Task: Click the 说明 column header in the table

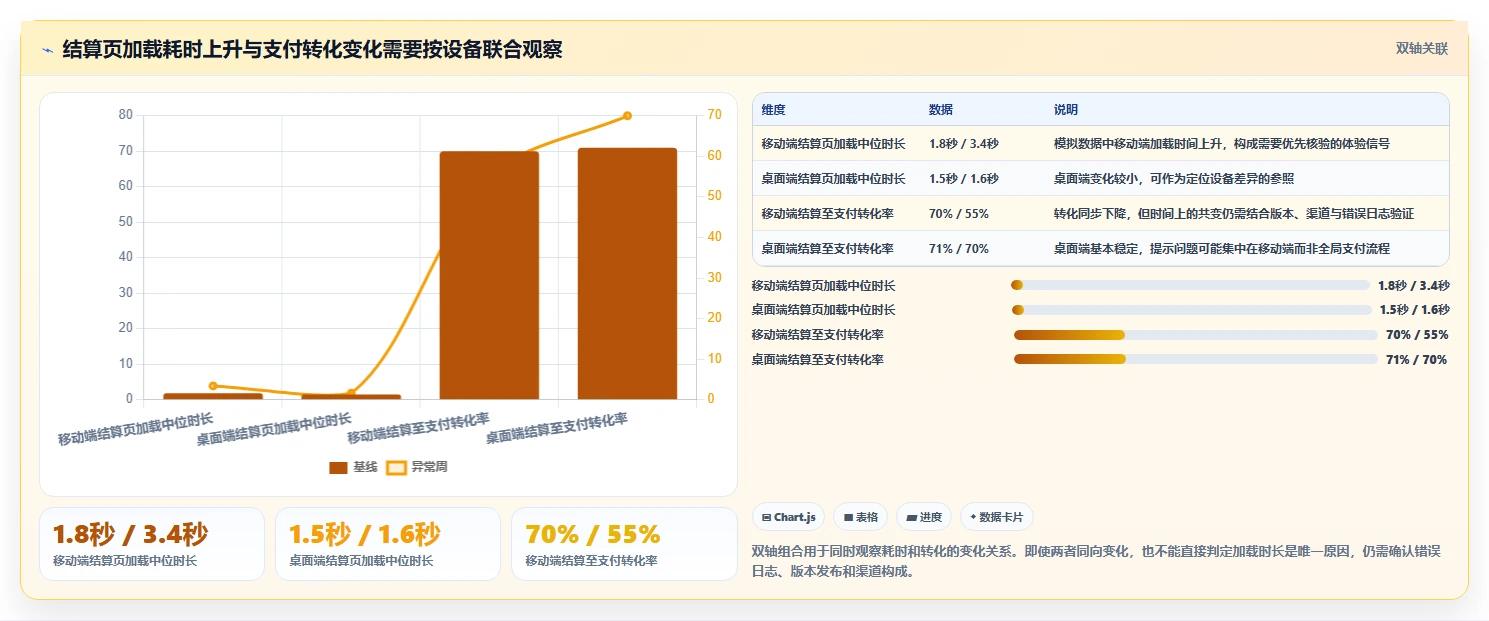Action: (x=1066, y=110)
